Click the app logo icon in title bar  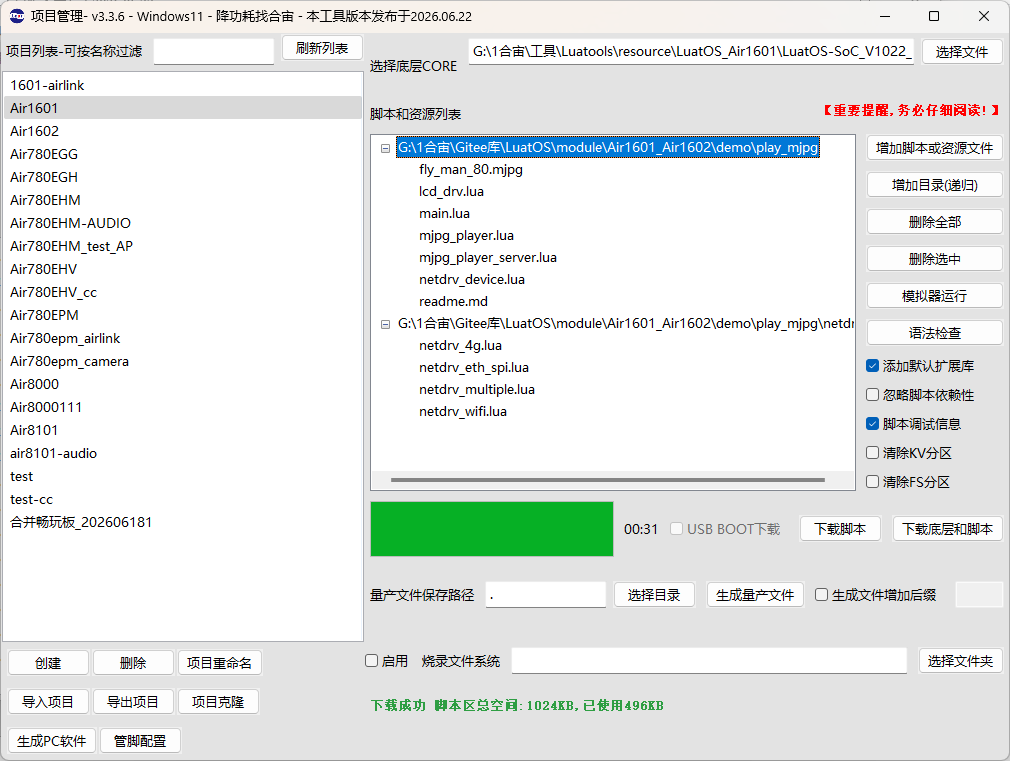(x=17, y=16)
